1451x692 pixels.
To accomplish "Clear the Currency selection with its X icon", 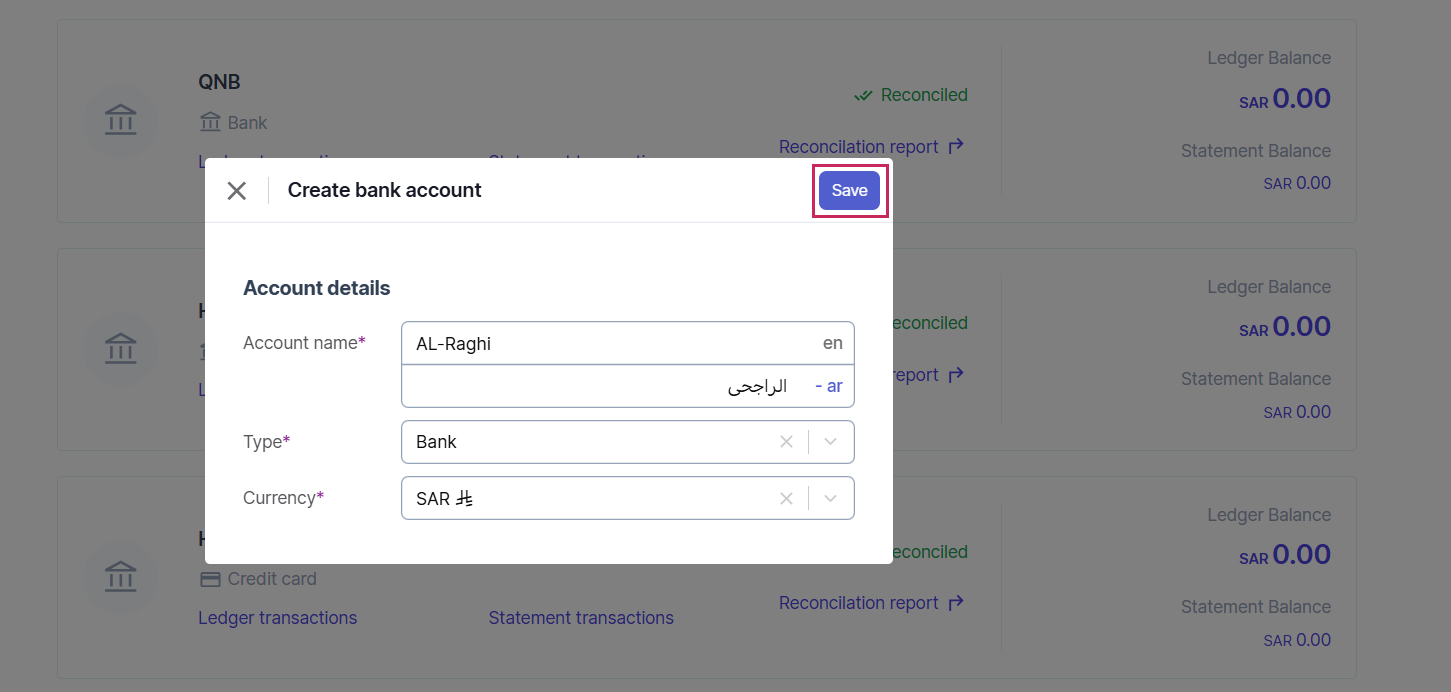I will (786, 497).
